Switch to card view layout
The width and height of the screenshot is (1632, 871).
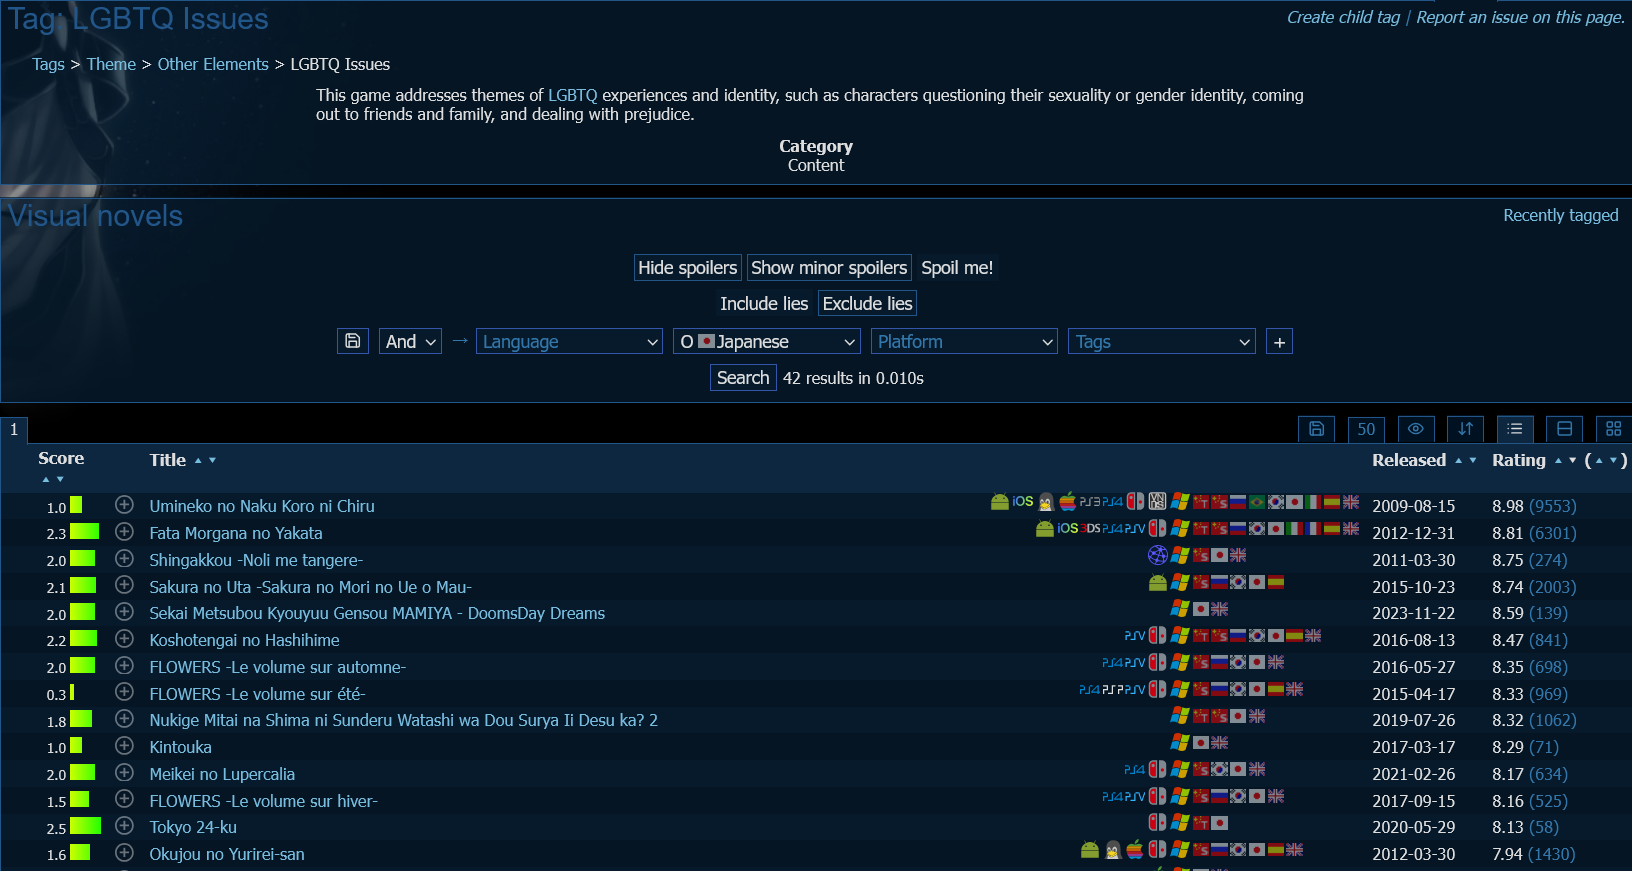coord(1565,429)
